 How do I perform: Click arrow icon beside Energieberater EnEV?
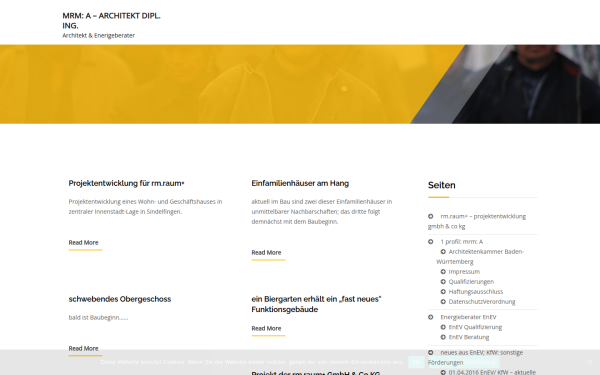(430, 317)
